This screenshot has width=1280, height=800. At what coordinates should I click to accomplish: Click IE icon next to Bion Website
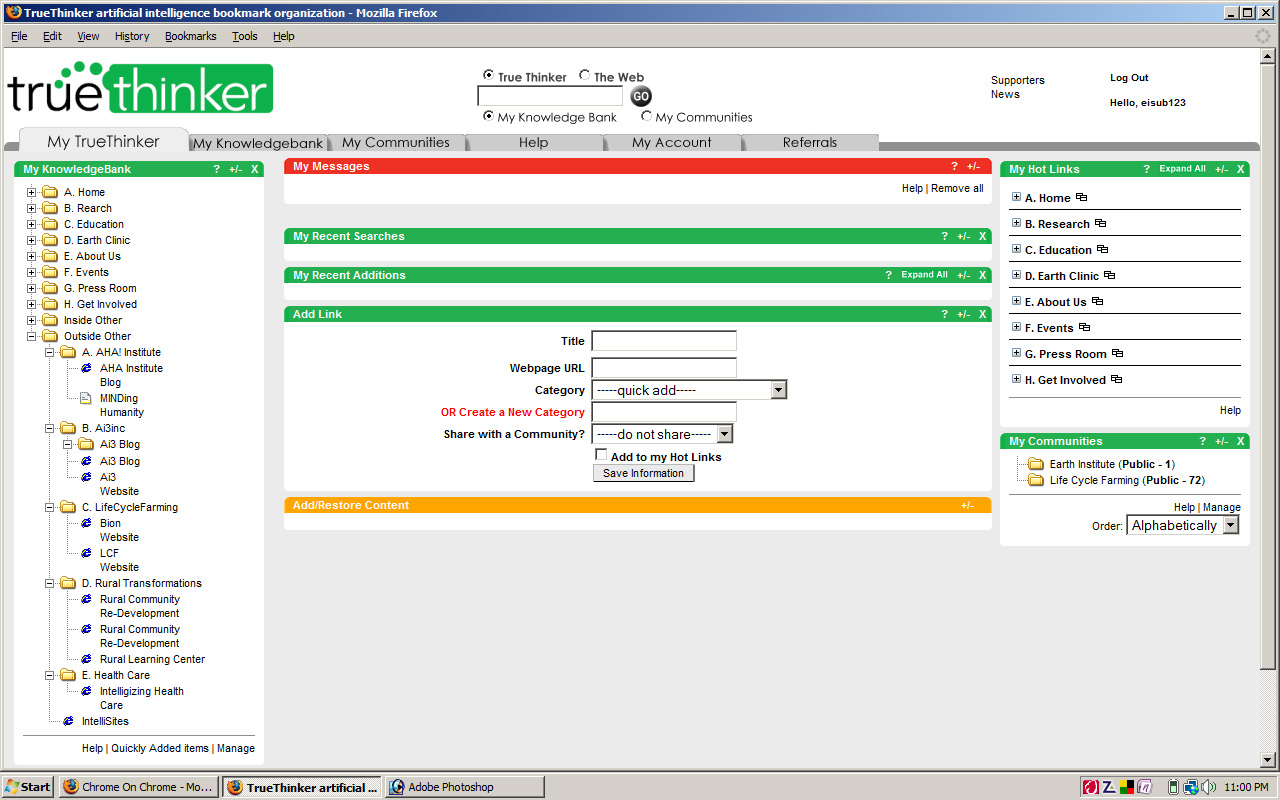[86, 523]
